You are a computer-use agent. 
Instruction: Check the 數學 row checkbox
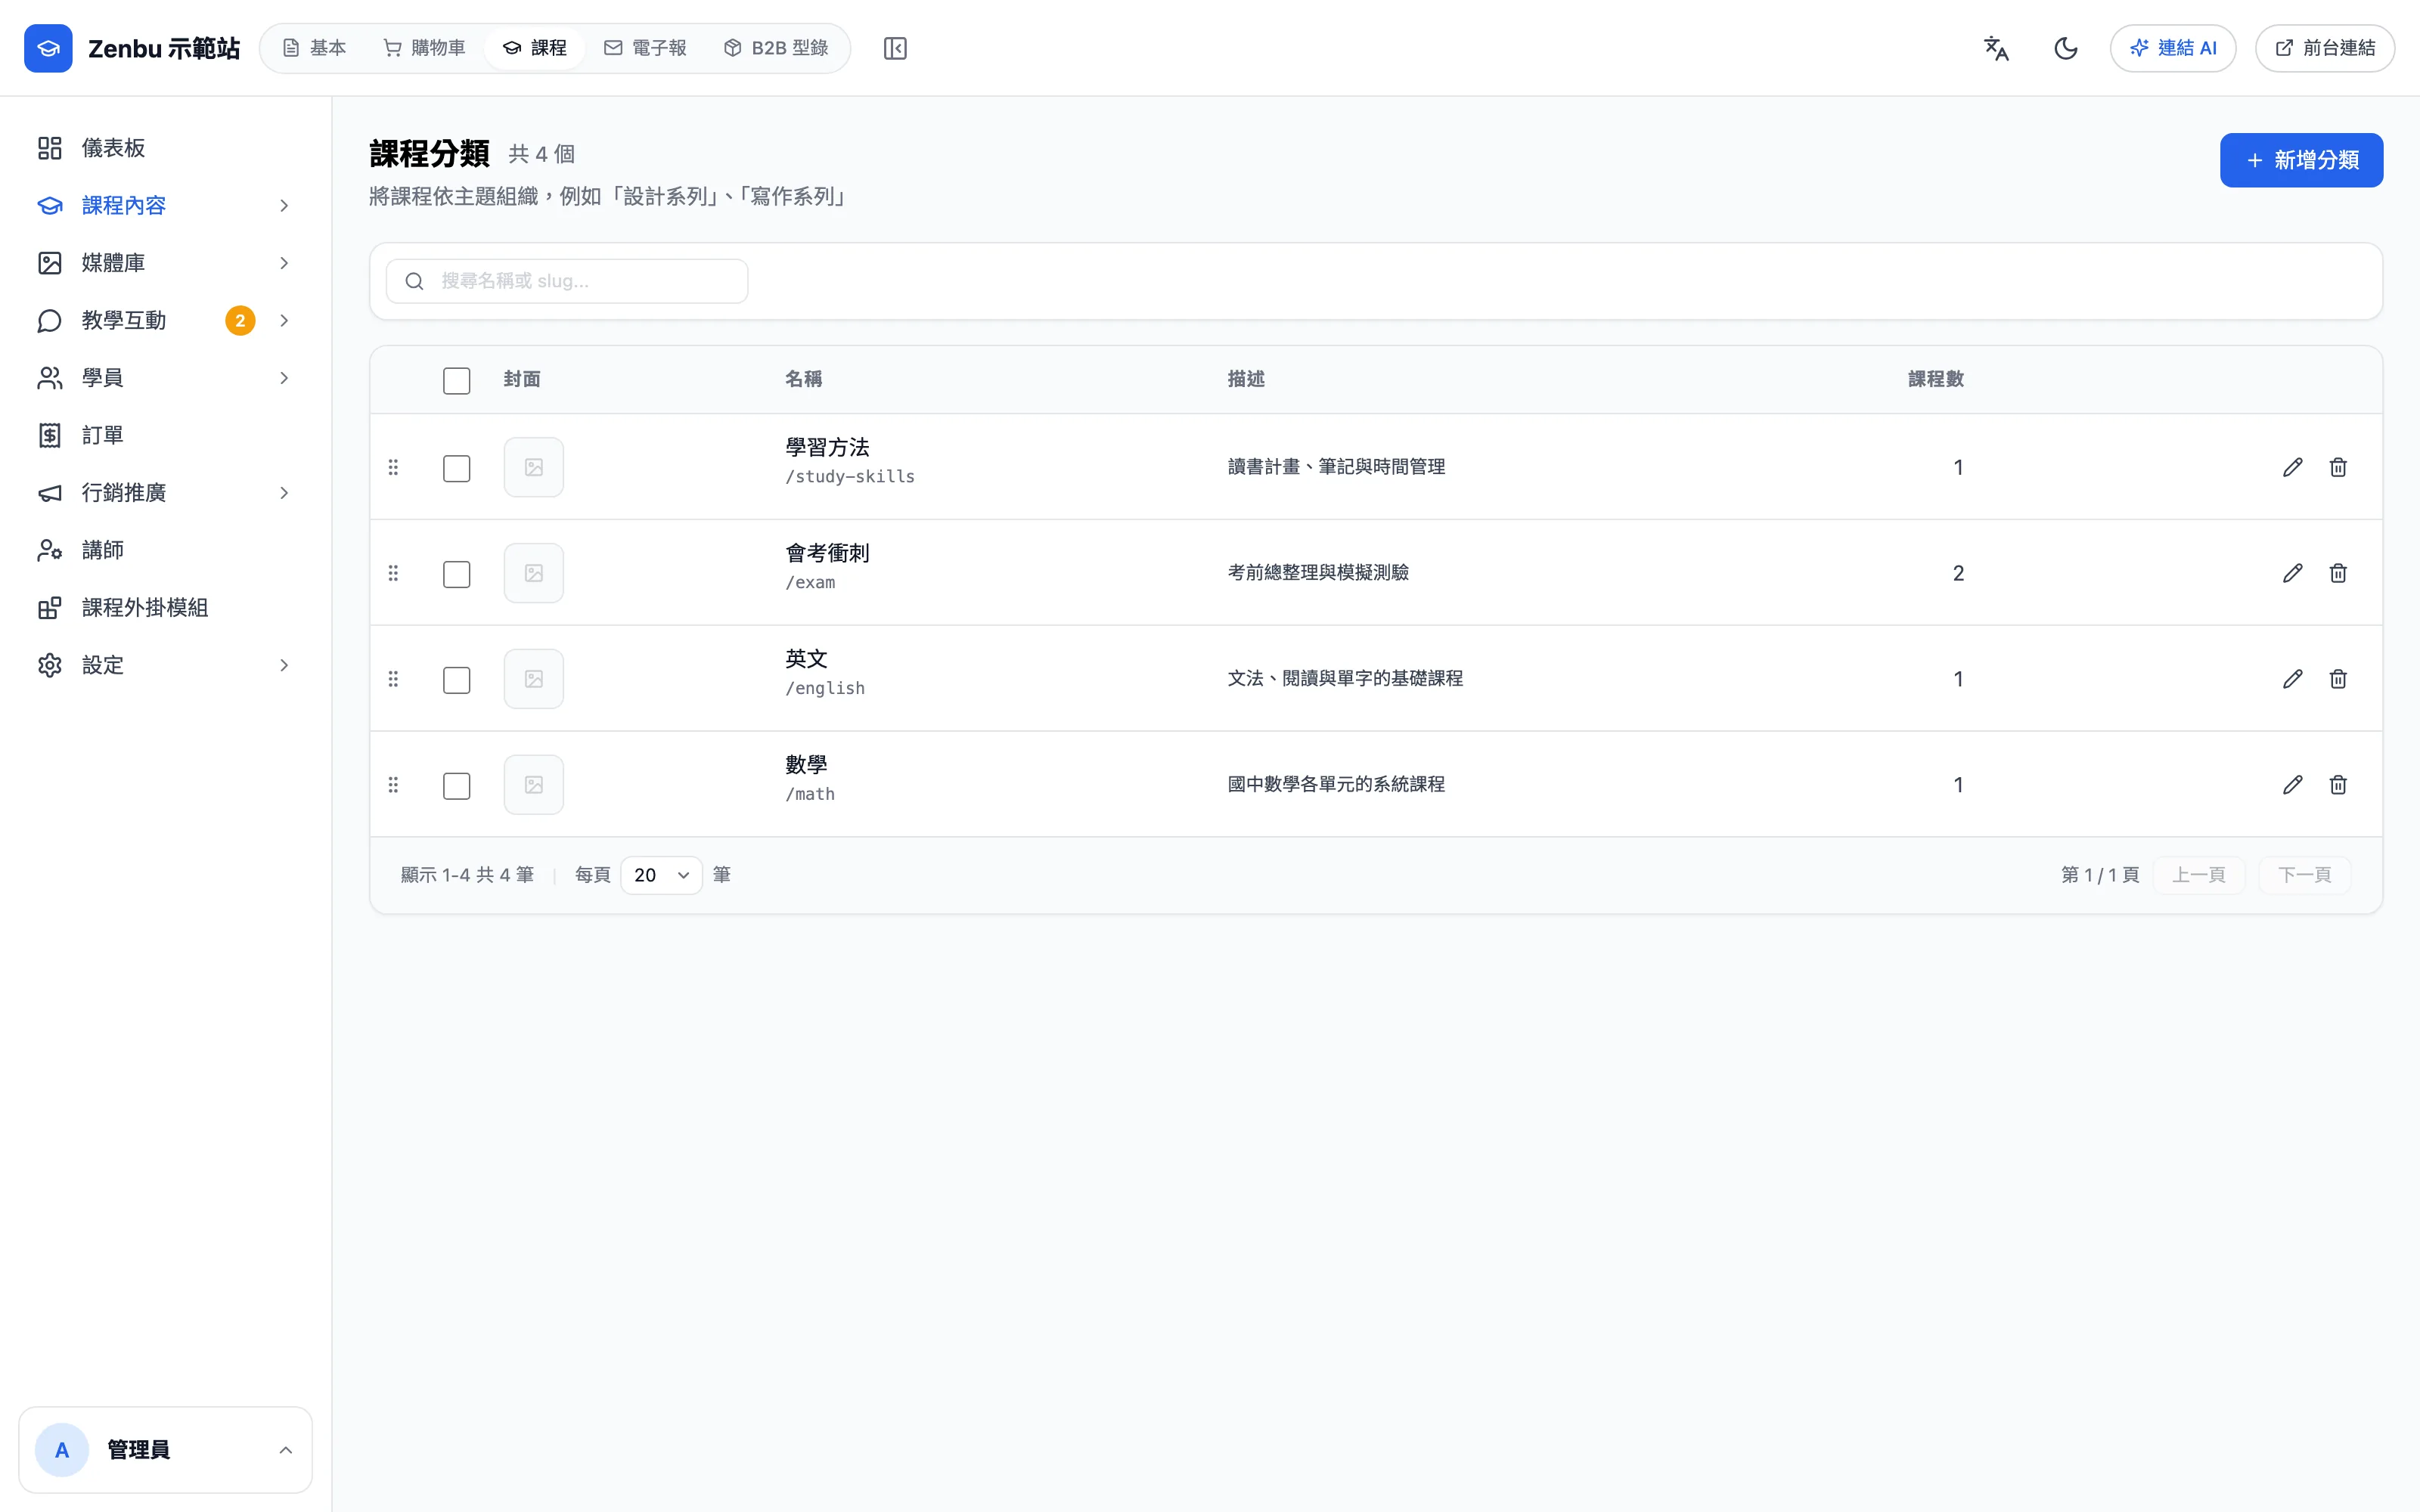(457, 787)
